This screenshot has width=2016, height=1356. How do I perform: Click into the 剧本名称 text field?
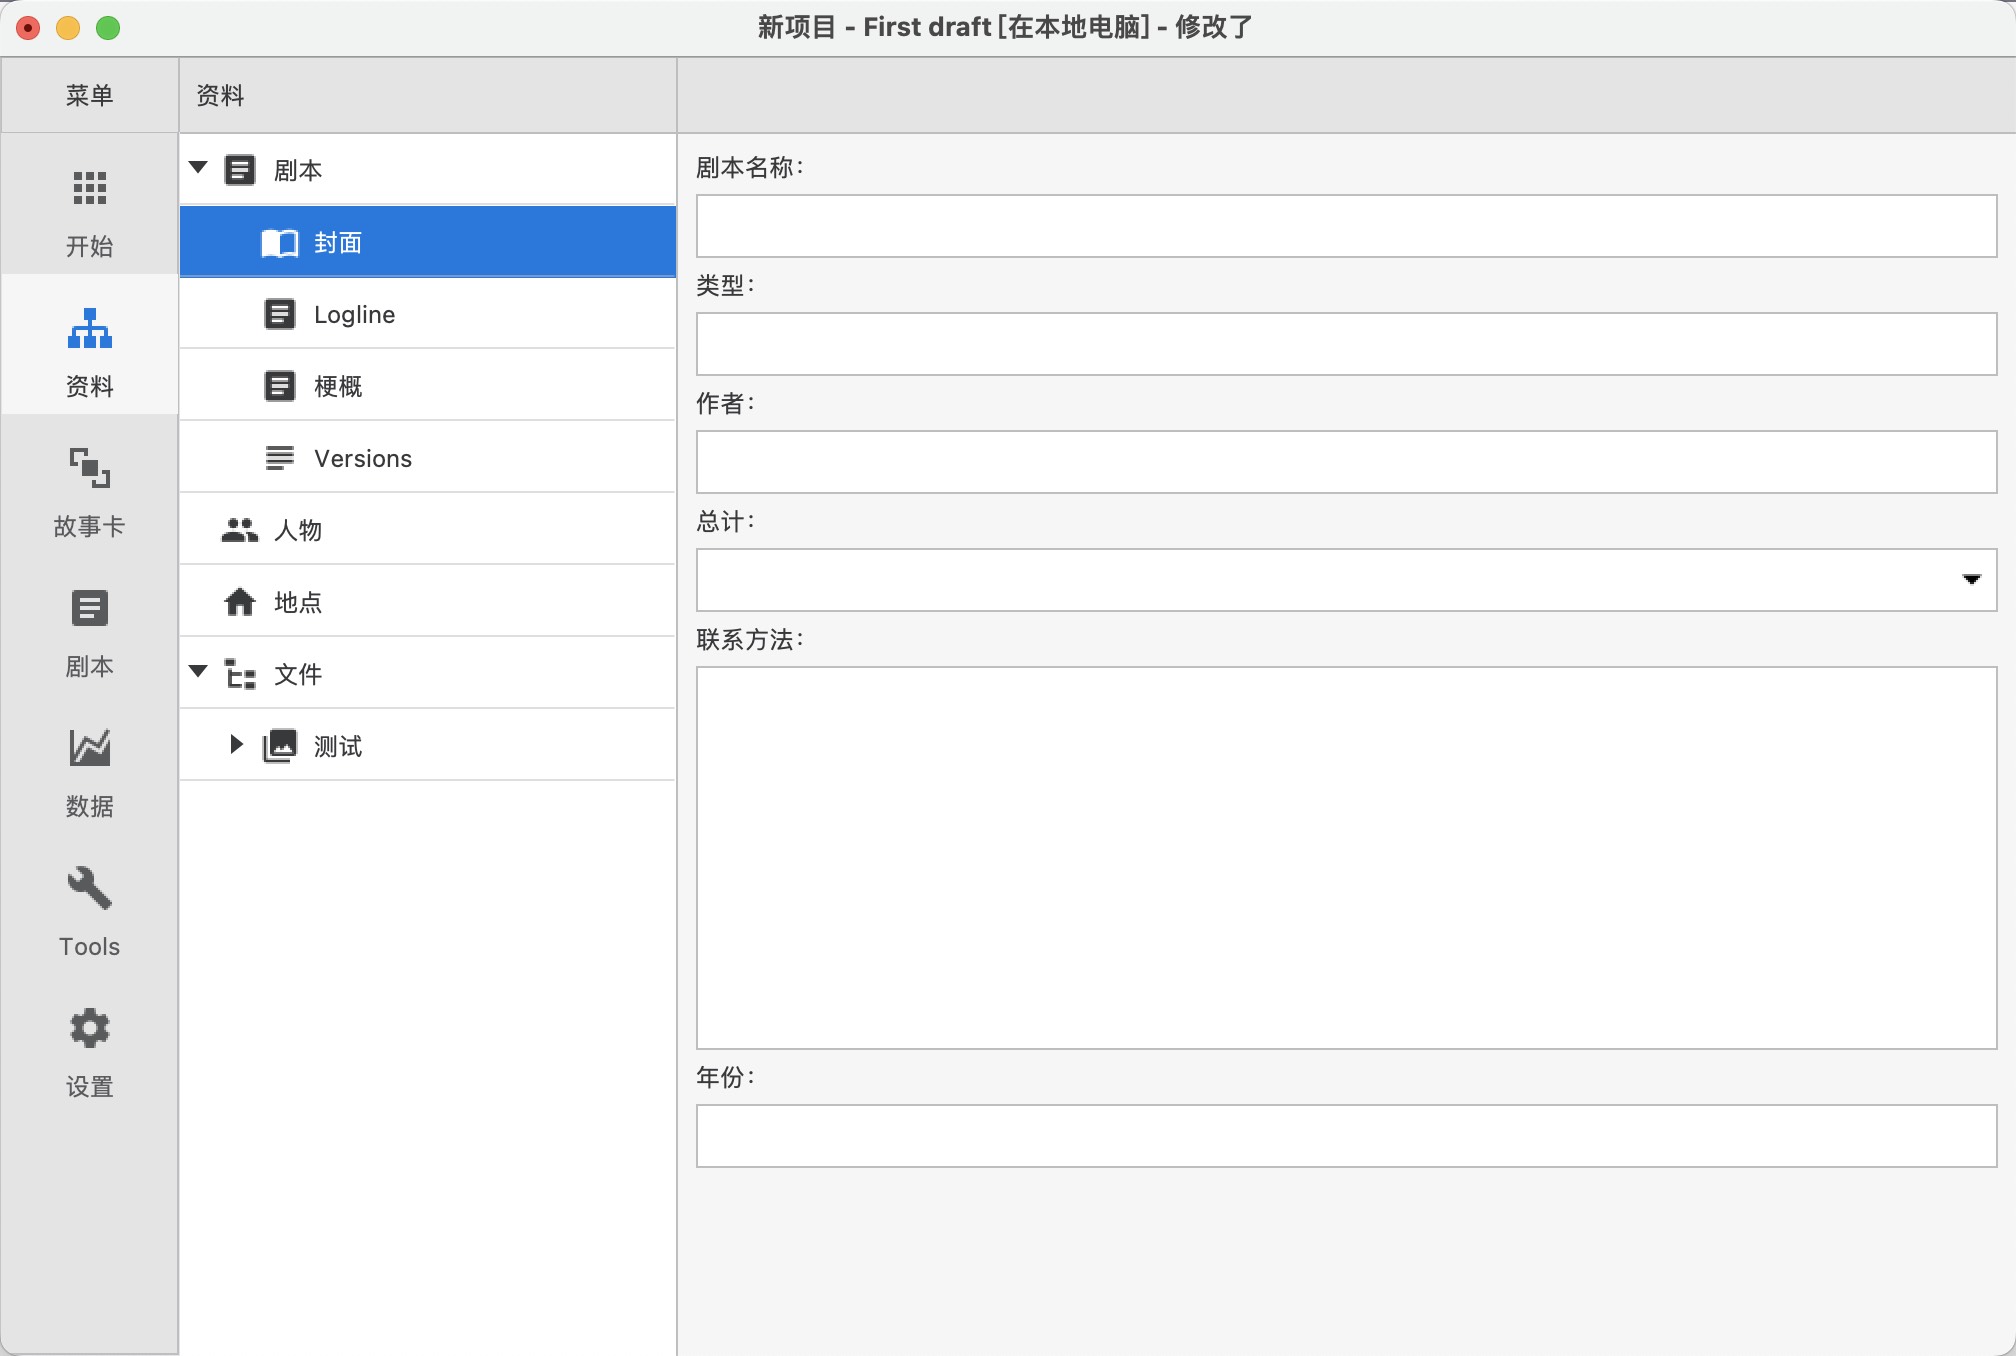click(x=1346, y=226)
